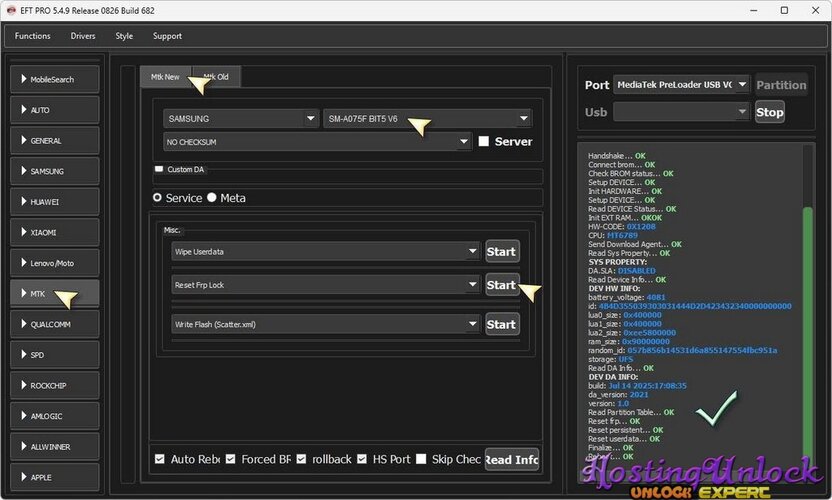This screenshot has width=832, height=500.
Task: Click the storage UFS log line
Action: click(611, 359)
